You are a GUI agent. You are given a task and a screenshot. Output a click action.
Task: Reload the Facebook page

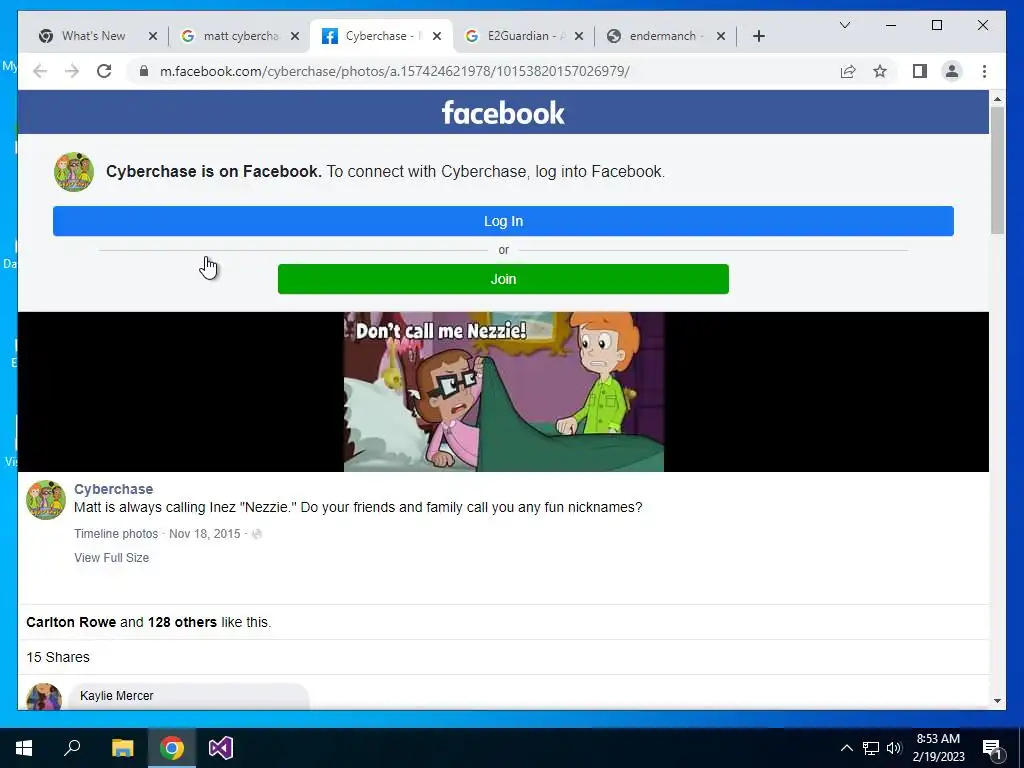pyautogui.click(x=104, y=71)
